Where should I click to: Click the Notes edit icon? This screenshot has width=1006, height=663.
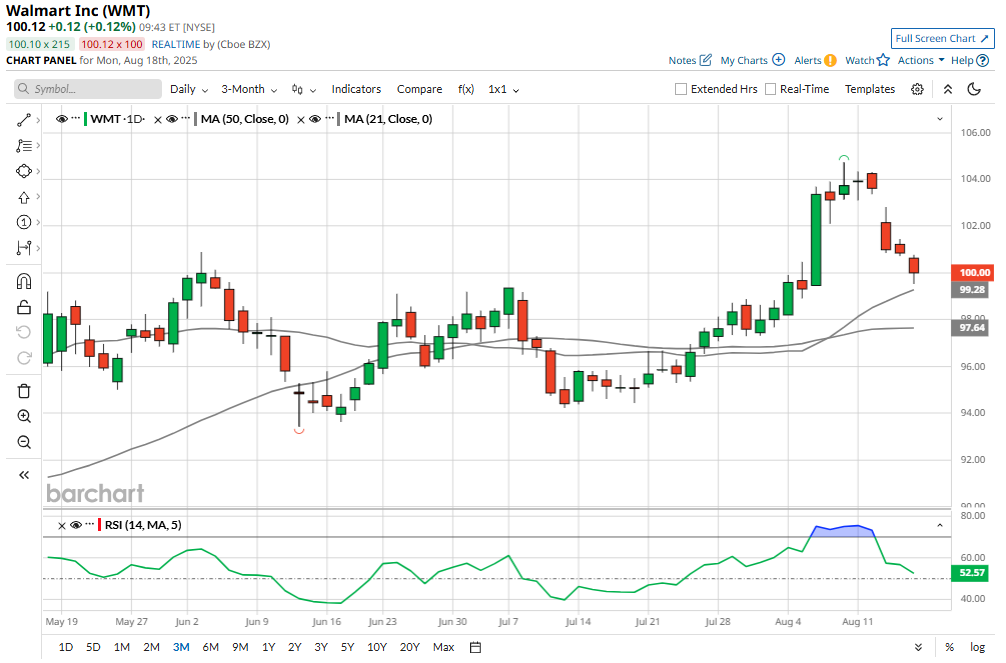[x=706, y=60]
